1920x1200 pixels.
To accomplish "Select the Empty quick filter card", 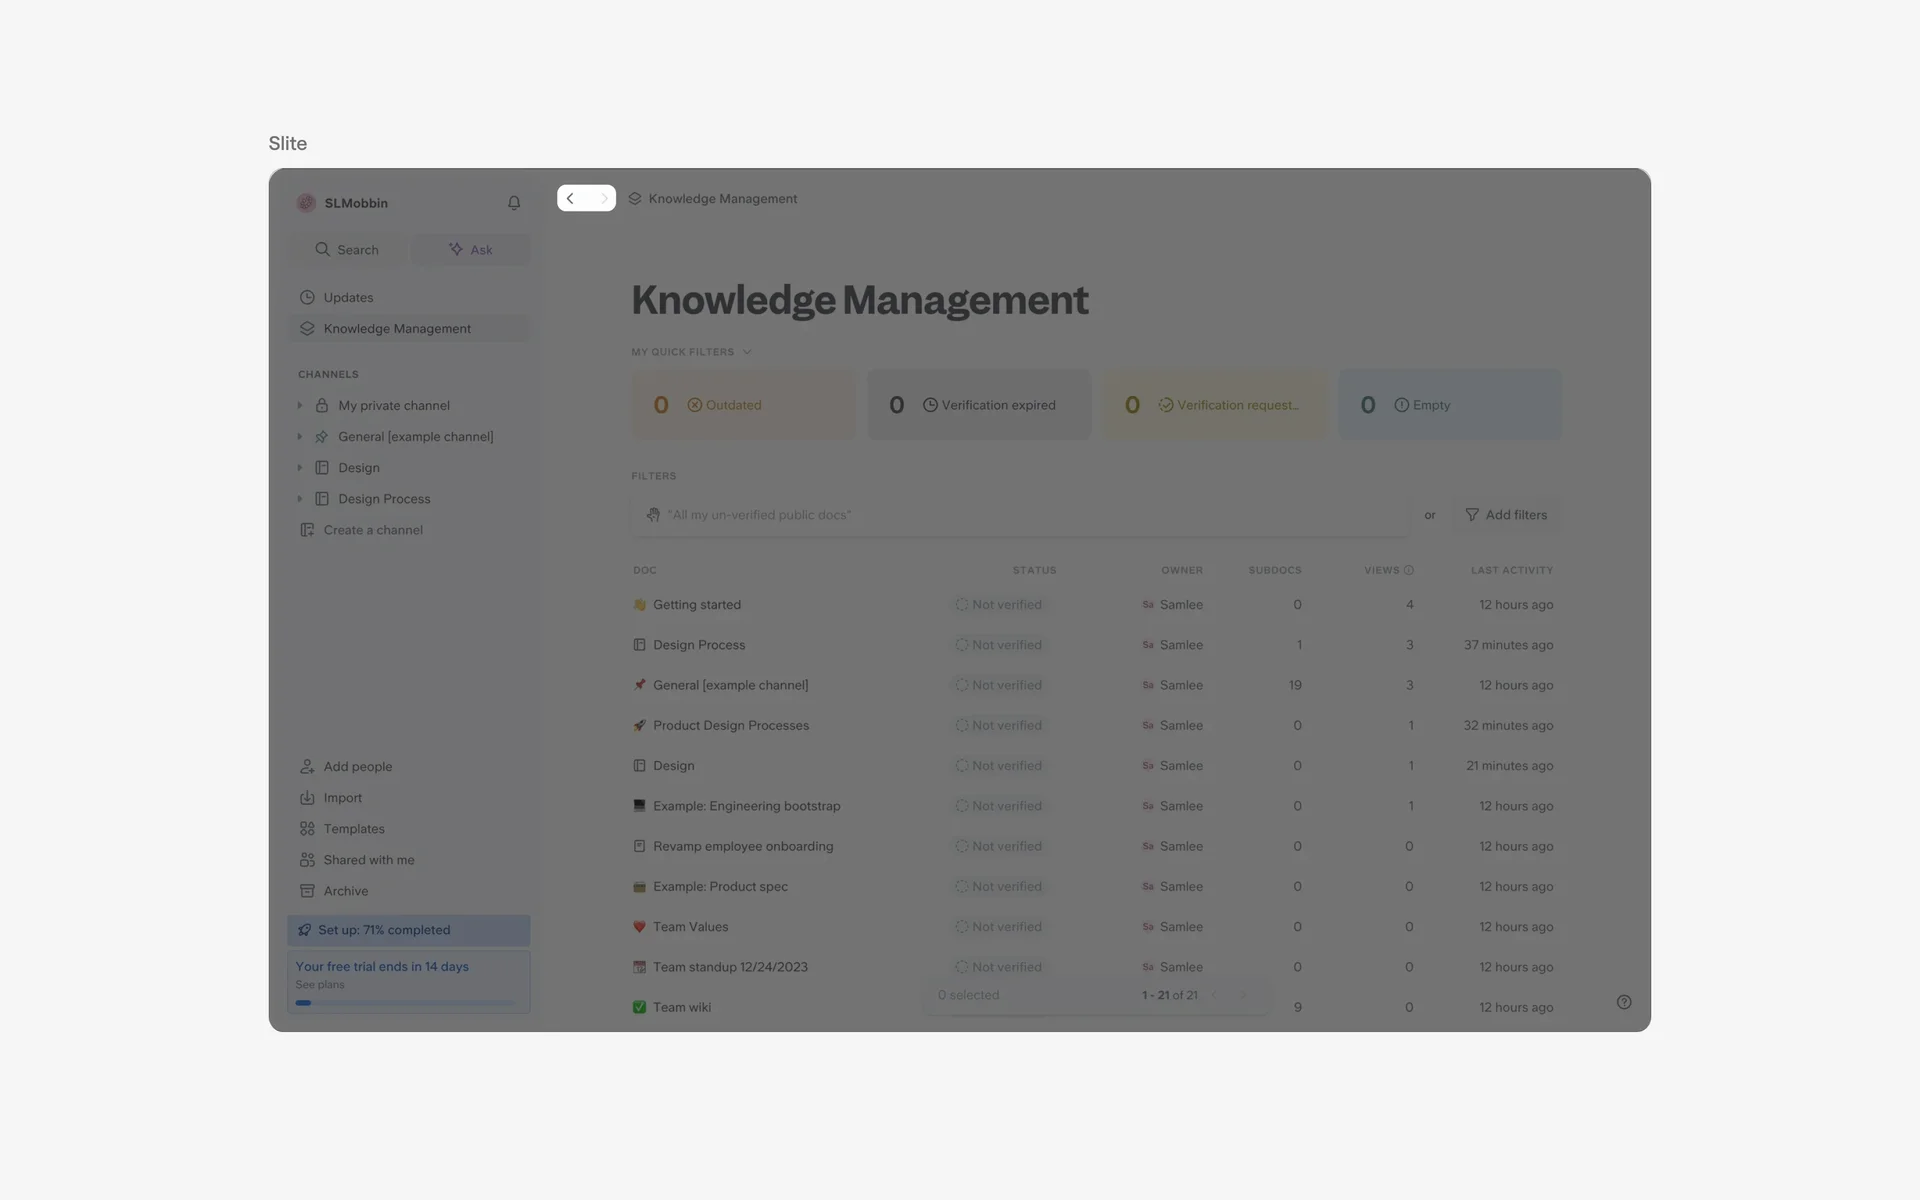I will (x=1449, y=404).
